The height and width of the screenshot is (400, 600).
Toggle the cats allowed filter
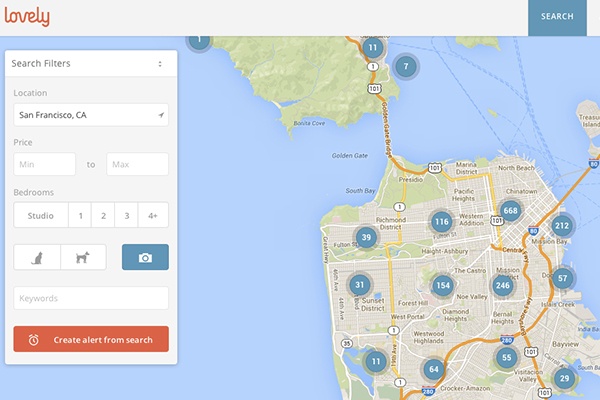coord(37,257)
